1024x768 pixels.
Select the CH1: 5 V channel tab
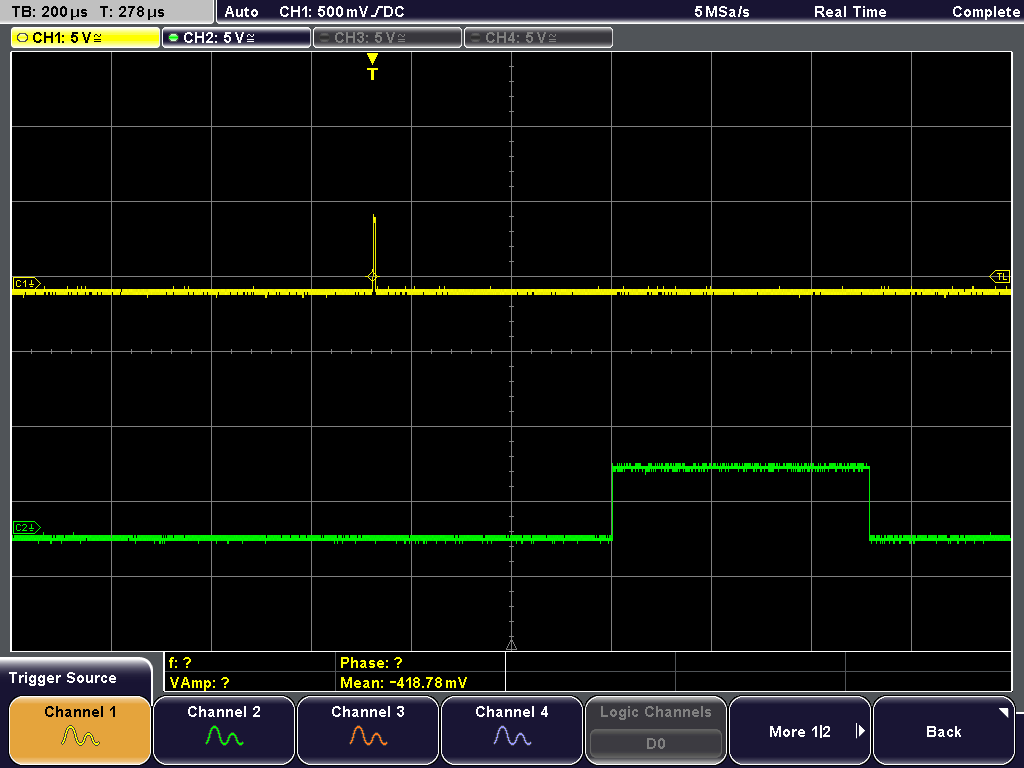click(85, 38)
